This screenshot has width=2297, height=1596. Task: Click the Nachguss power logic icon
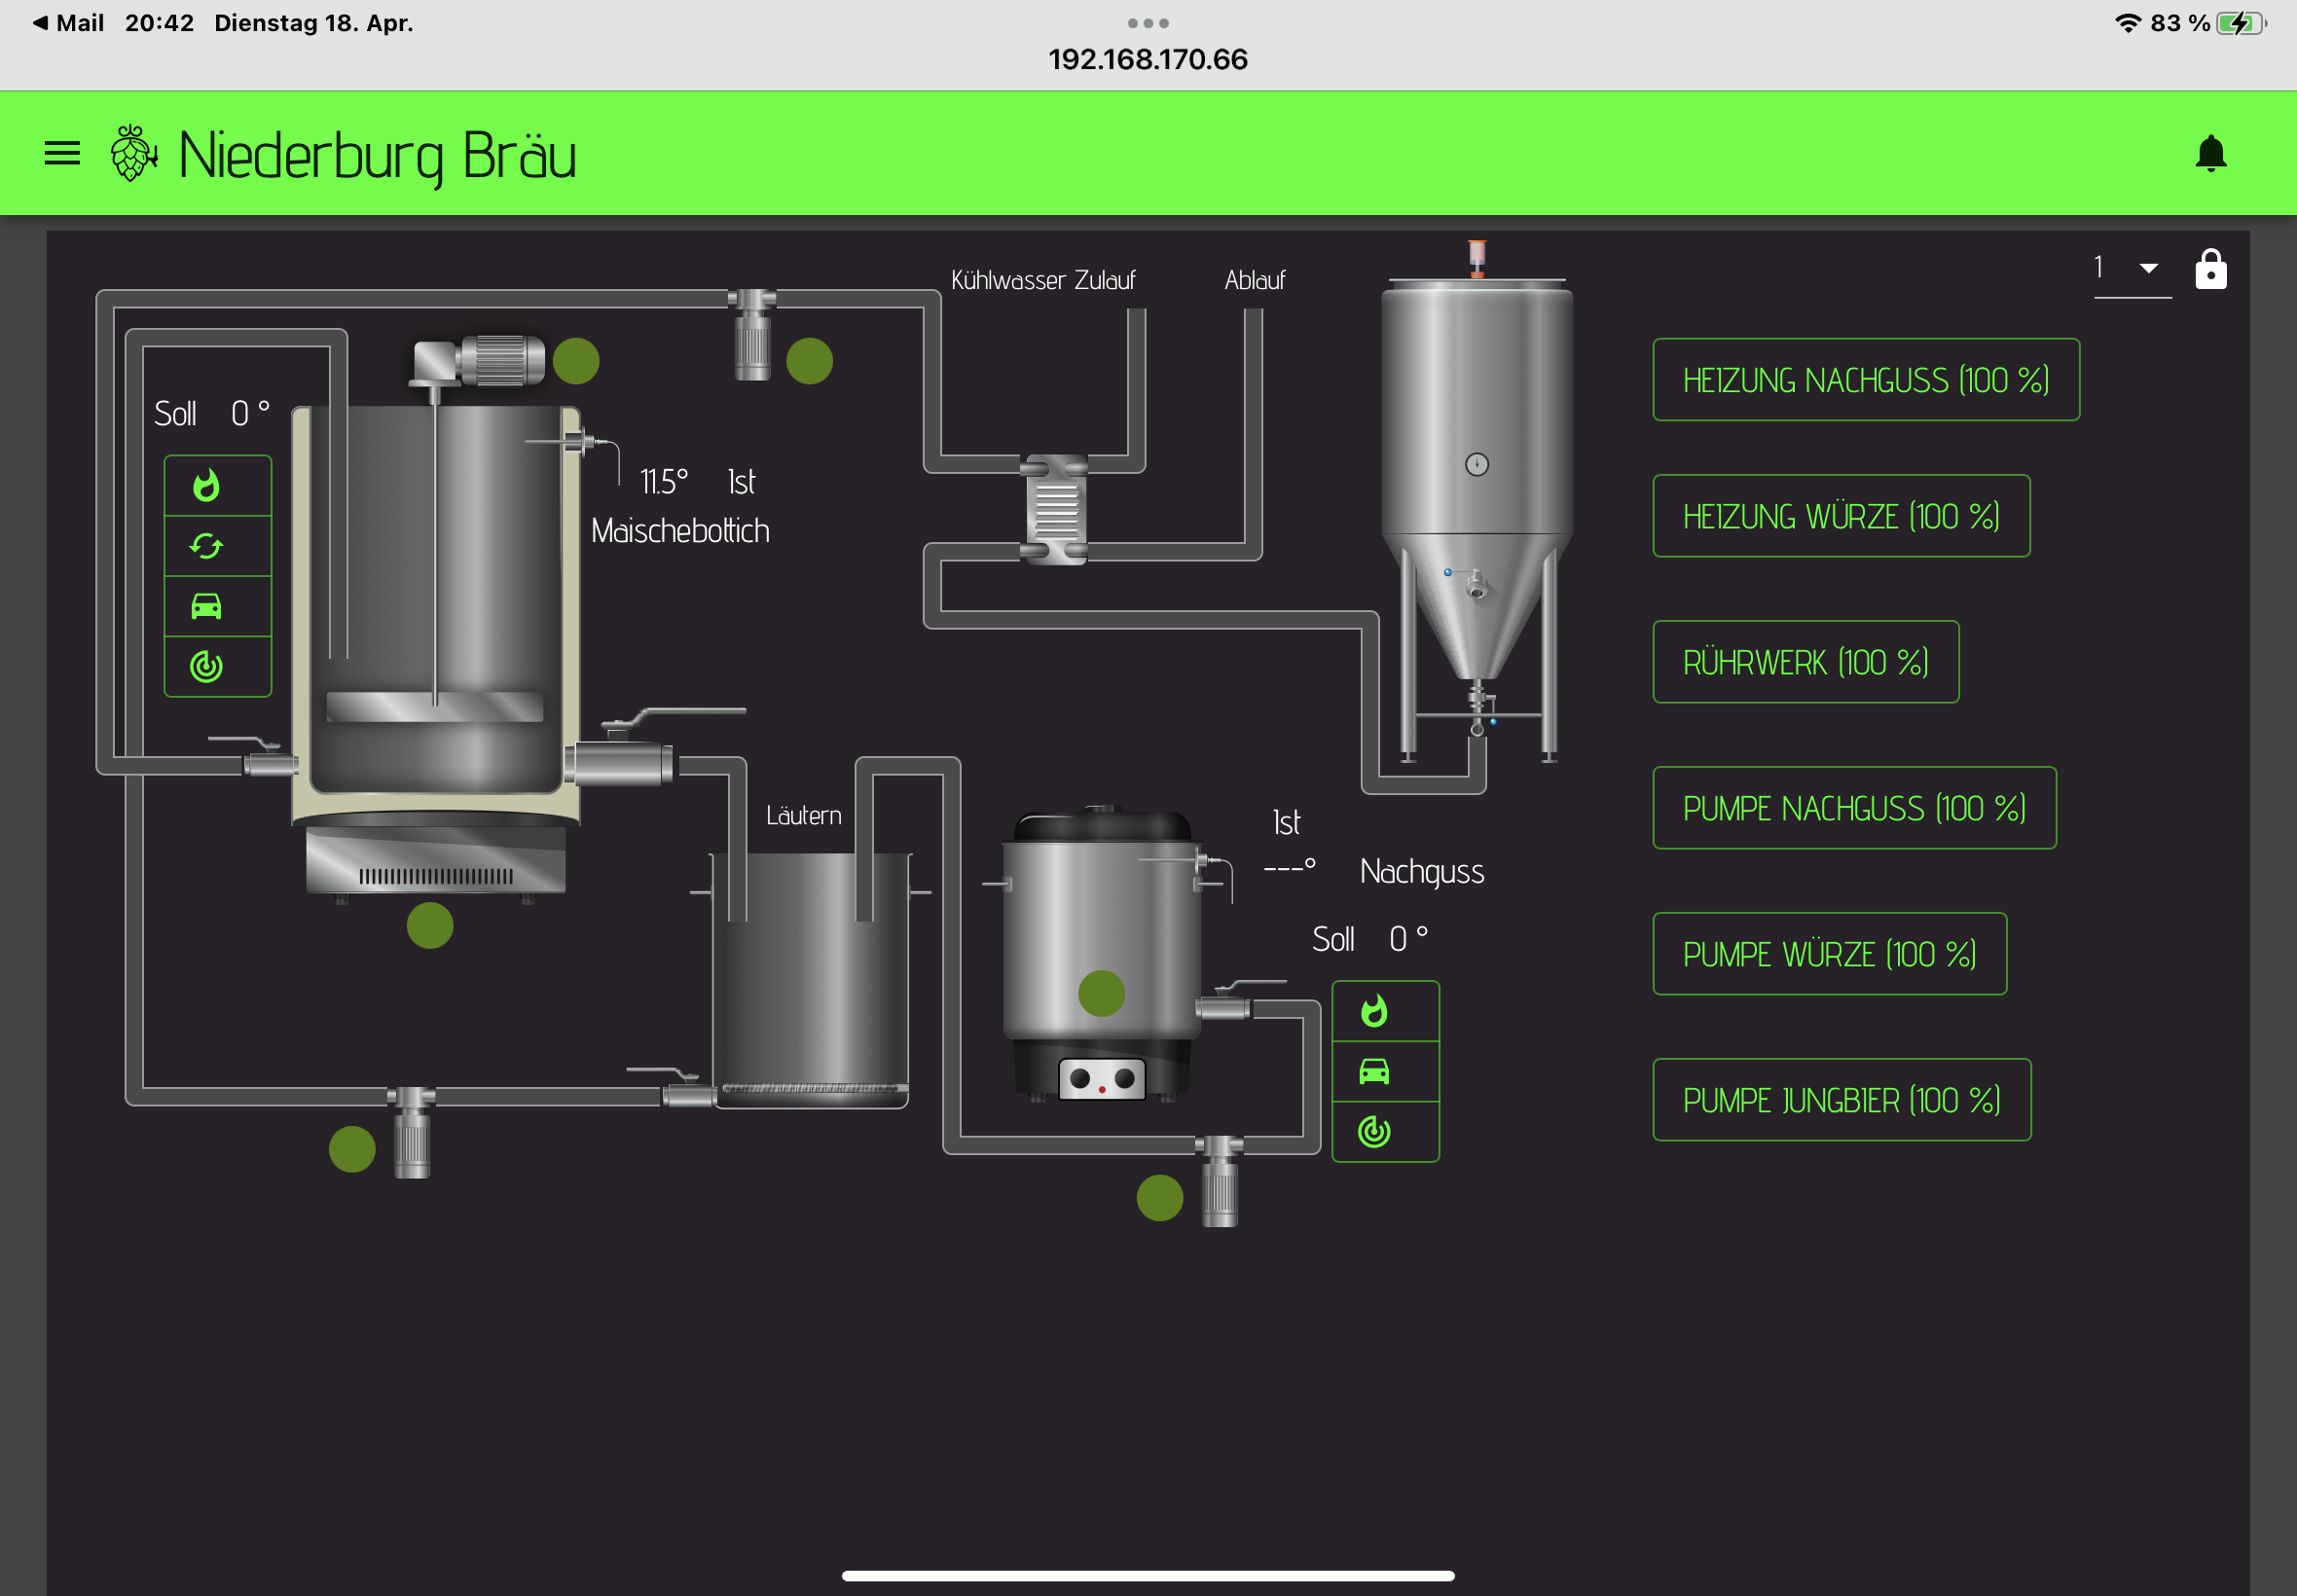[1374, 1131]
